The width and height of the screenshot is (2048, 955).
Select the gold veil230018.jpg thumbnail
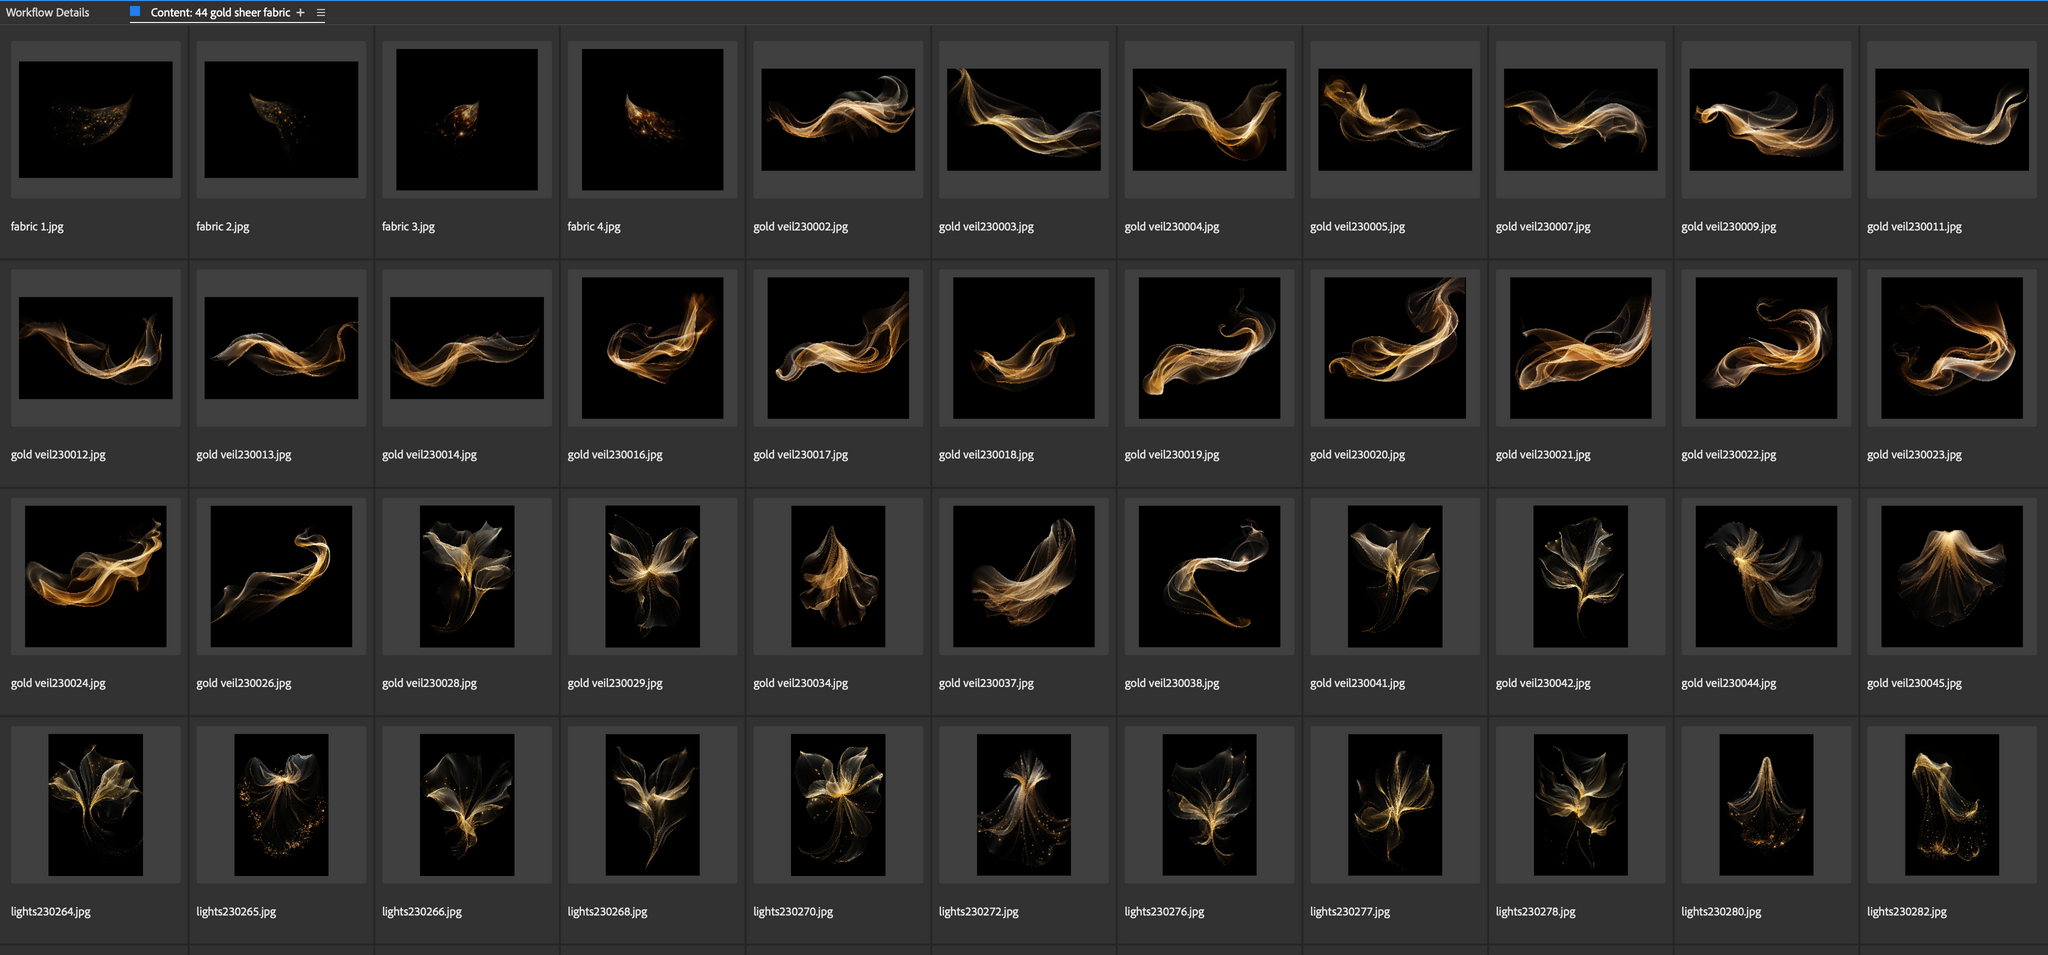[x=1024, y=348]
